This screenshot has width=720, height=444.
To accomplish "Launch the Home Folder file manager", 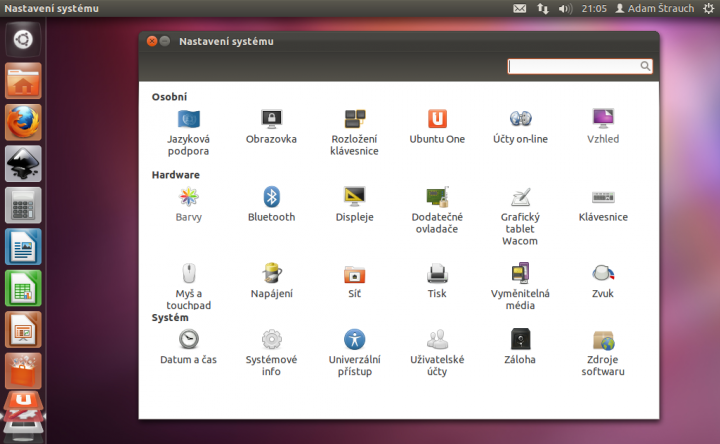I will (23, 81).
